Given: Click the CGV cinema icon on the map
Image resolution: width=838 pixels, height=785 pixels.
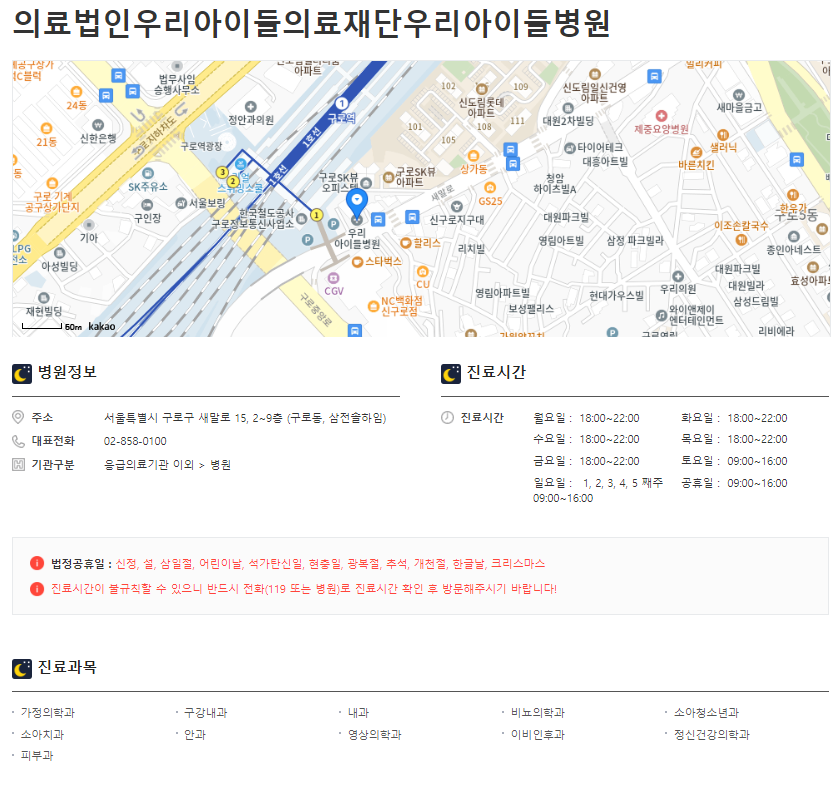Looking at the screenshot, I should [x=333, y=278].
